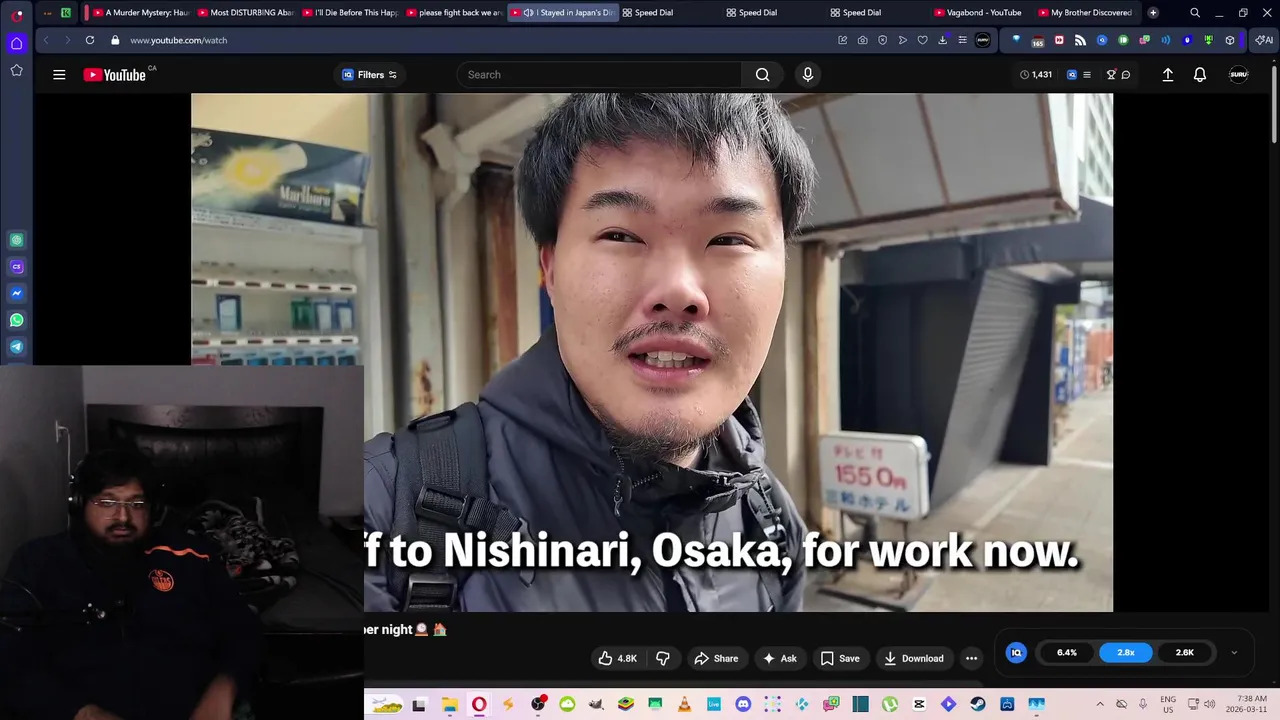Show hidden system tray icons
Image resolution: width=1280 pixels, height=720 pixels.
1100,704
